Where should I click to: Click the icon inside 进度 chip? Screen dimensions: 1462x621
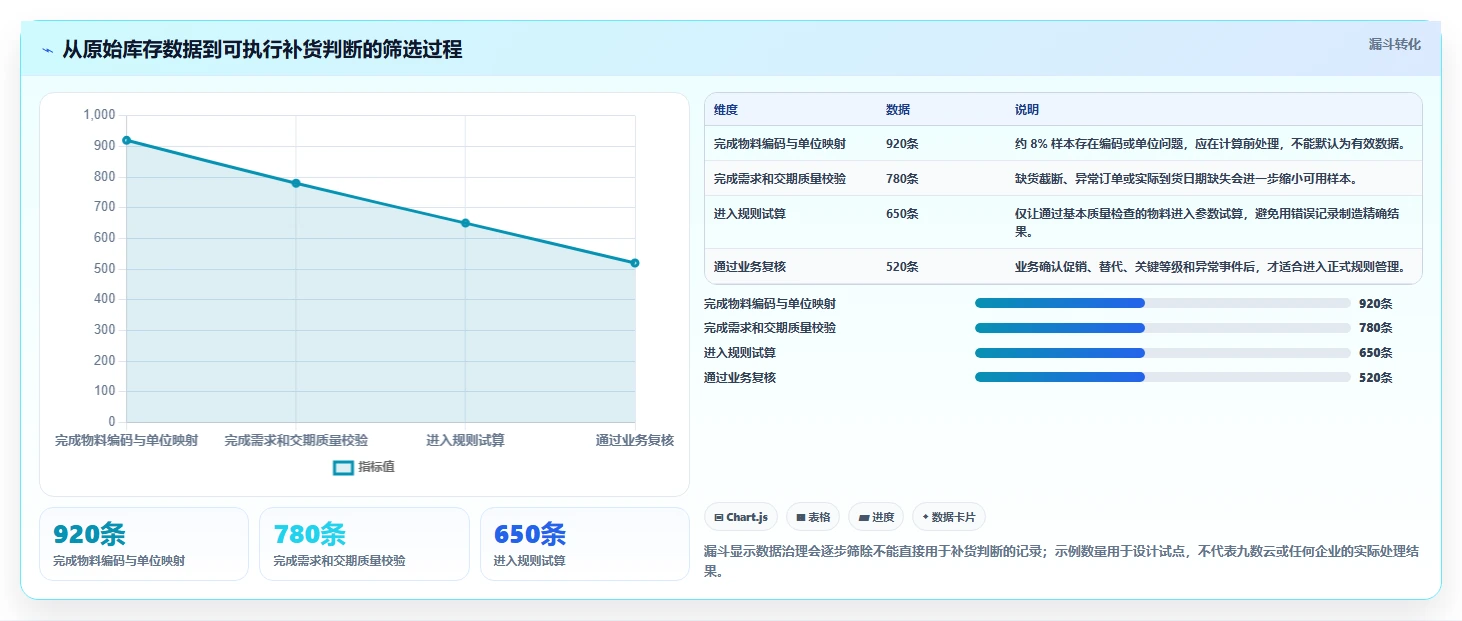coord(864,518)
